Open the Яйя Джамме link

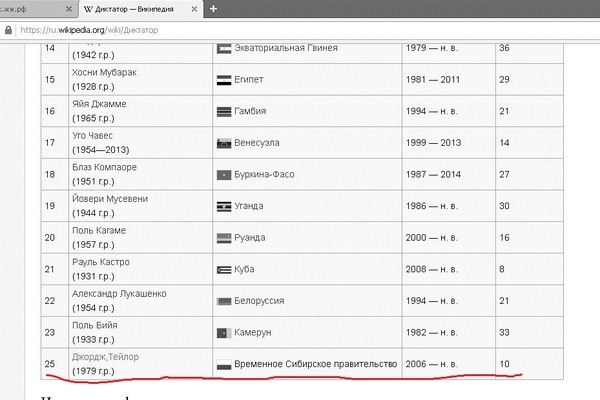click(x=99, y=104)
